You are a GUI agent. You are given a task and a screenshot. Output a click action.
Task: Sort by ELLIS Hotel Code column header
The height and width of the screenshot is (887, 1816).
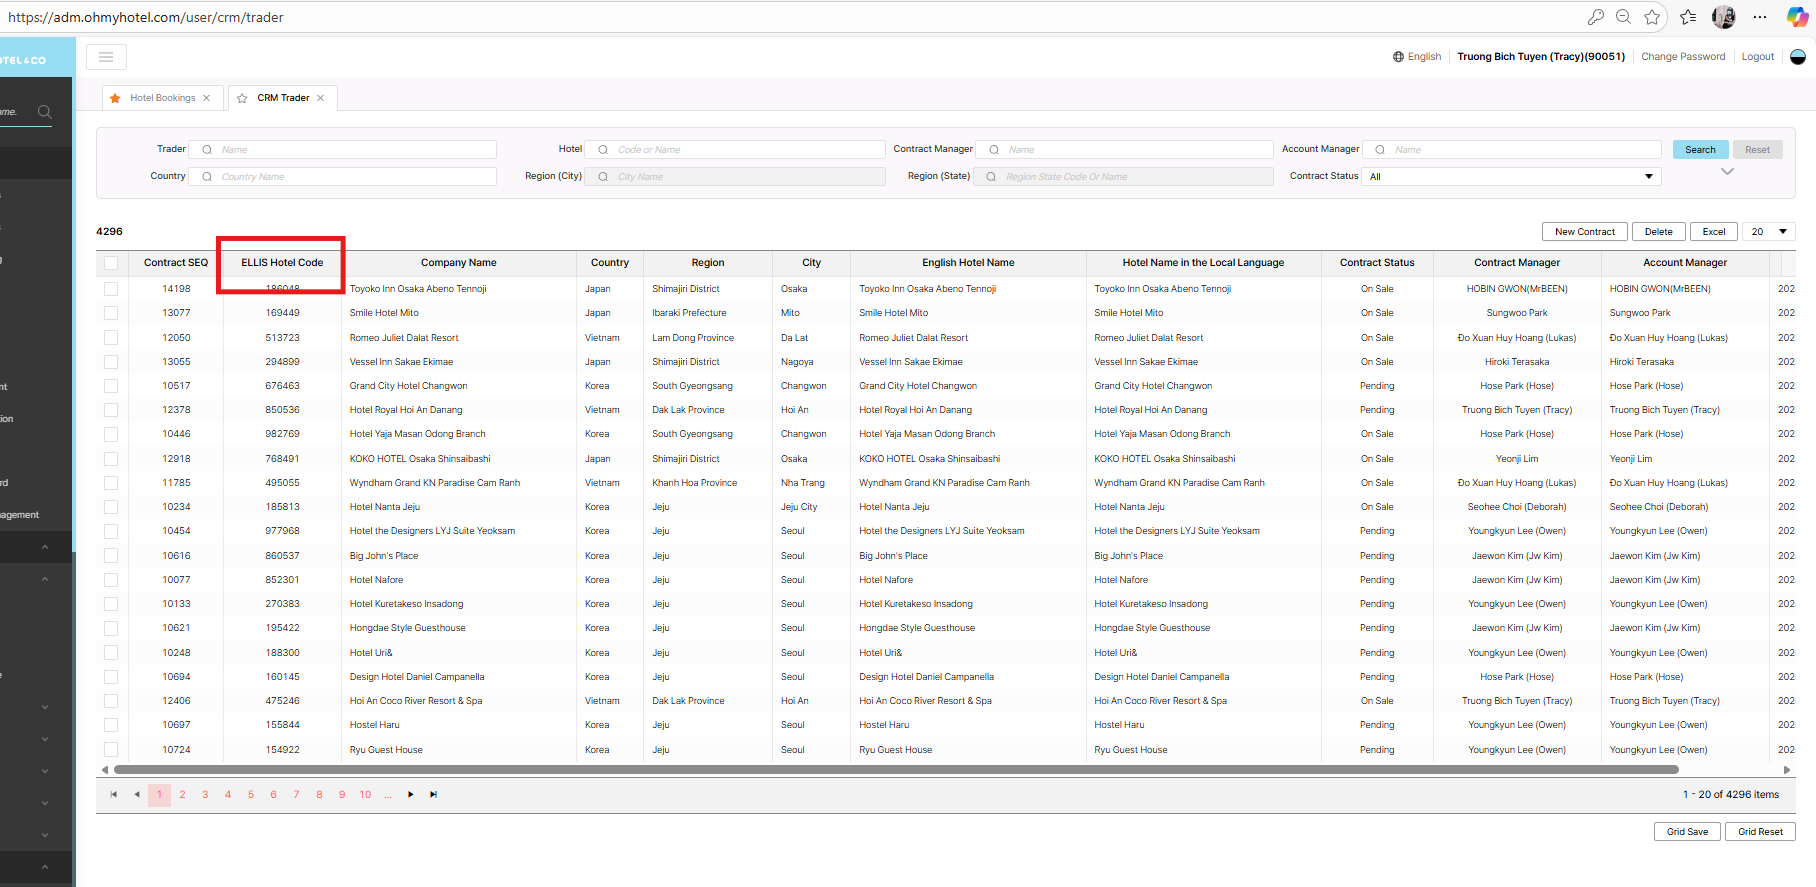pos(282,263)
